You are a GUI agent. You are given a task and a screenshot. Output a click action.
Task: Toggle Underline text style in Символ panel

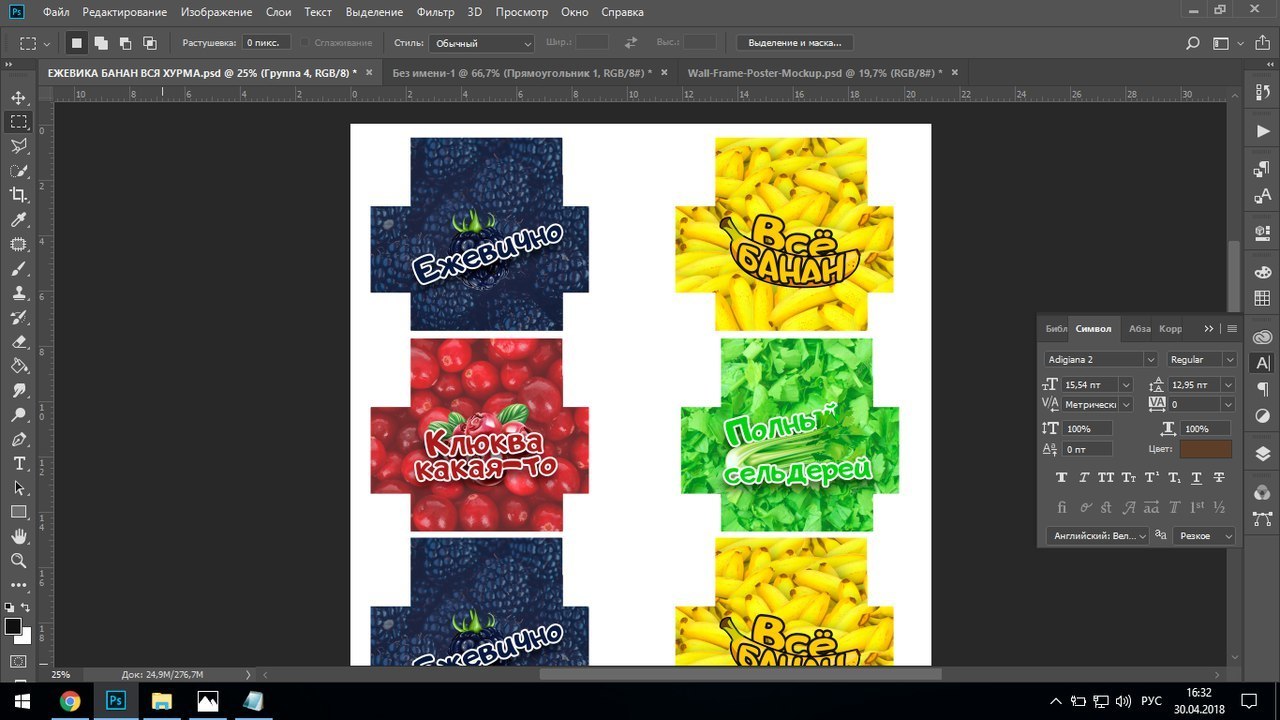click(x=1196, y=478)
